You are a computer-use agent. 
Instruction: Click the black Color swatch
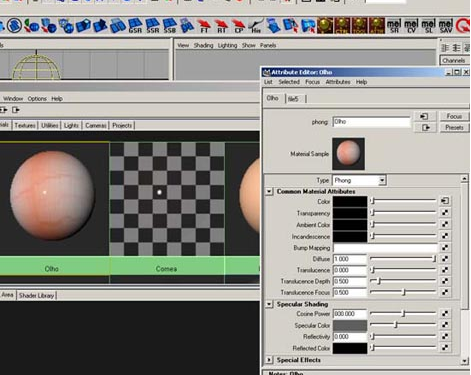pos(350,201)
